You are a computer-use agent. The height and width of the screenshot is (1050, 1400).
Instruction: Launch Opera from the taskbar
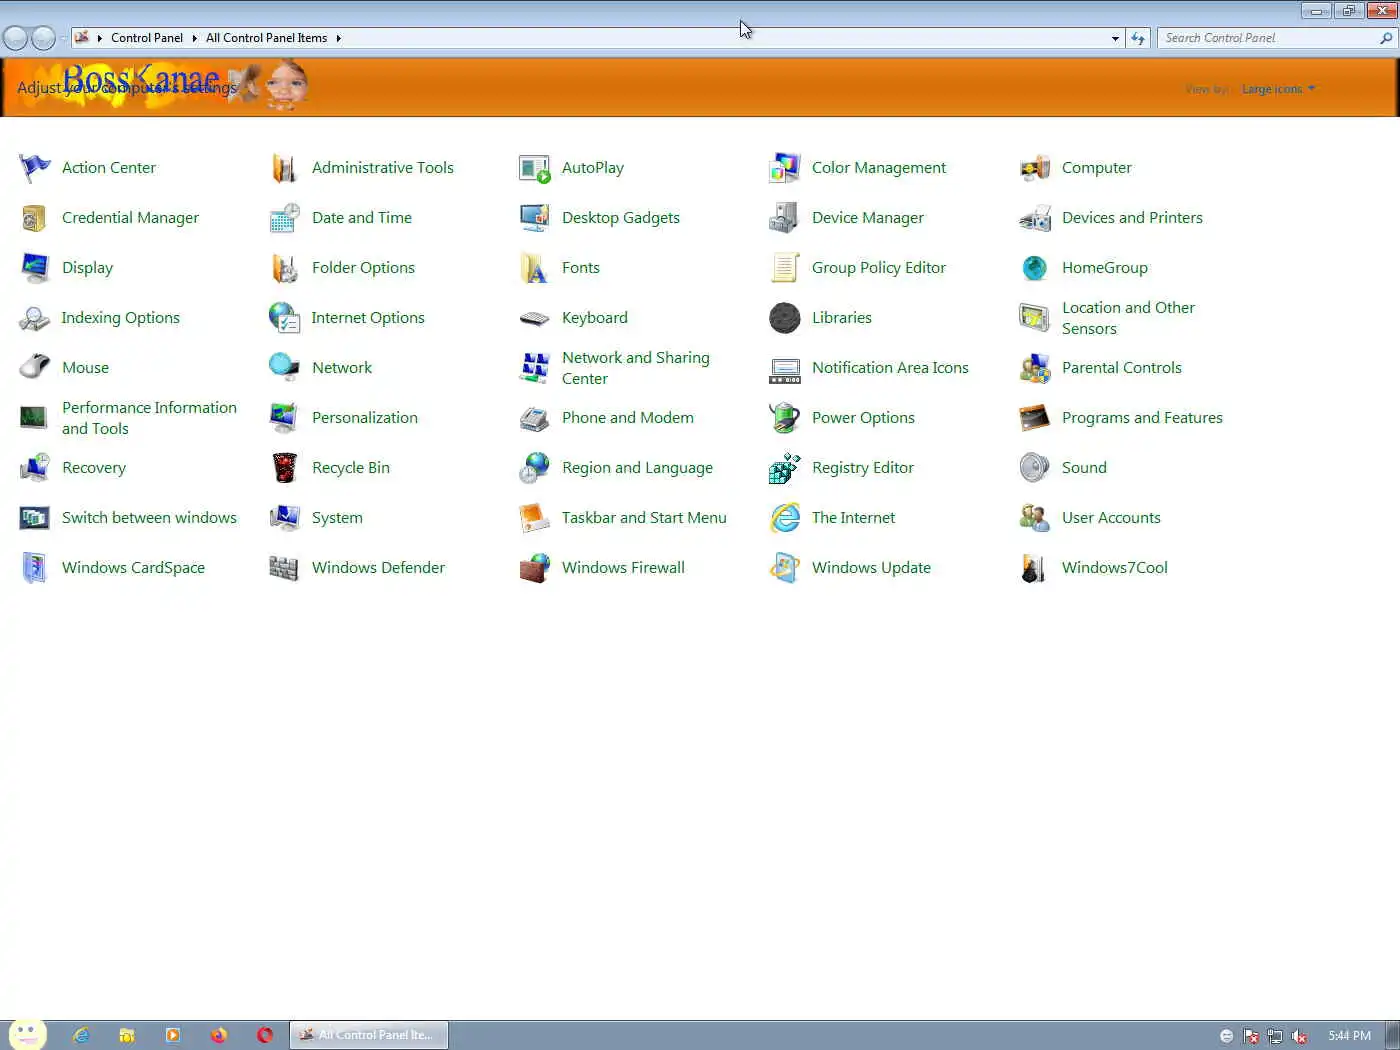(264, 1035)
